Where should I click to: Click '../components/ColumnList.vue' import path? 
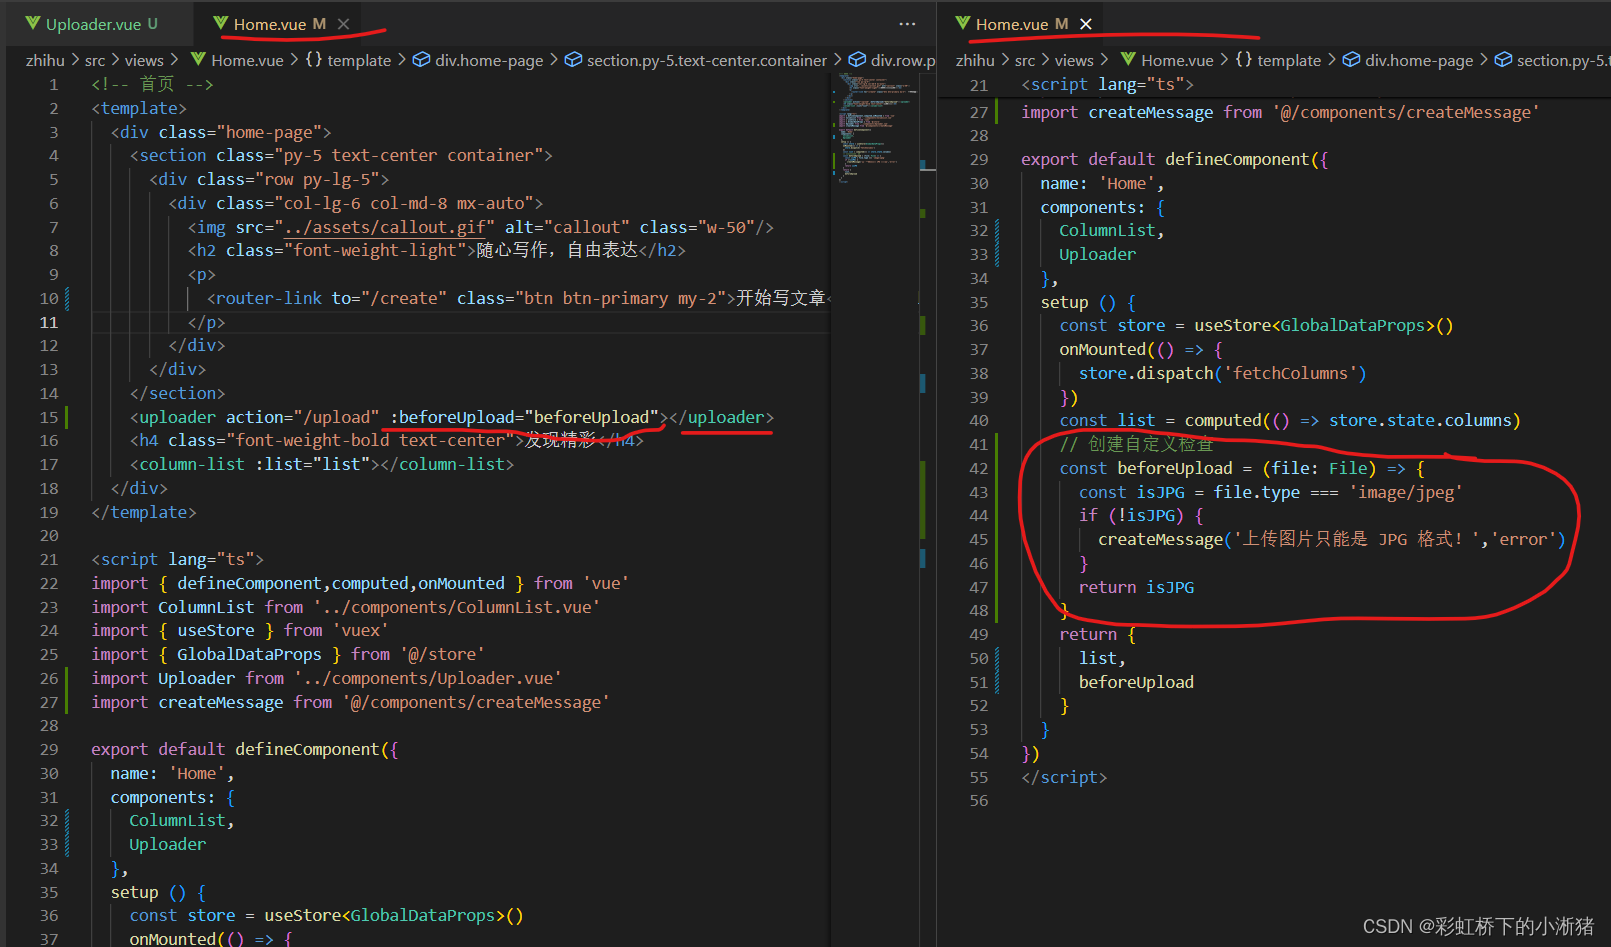click(x=457, y=607)
